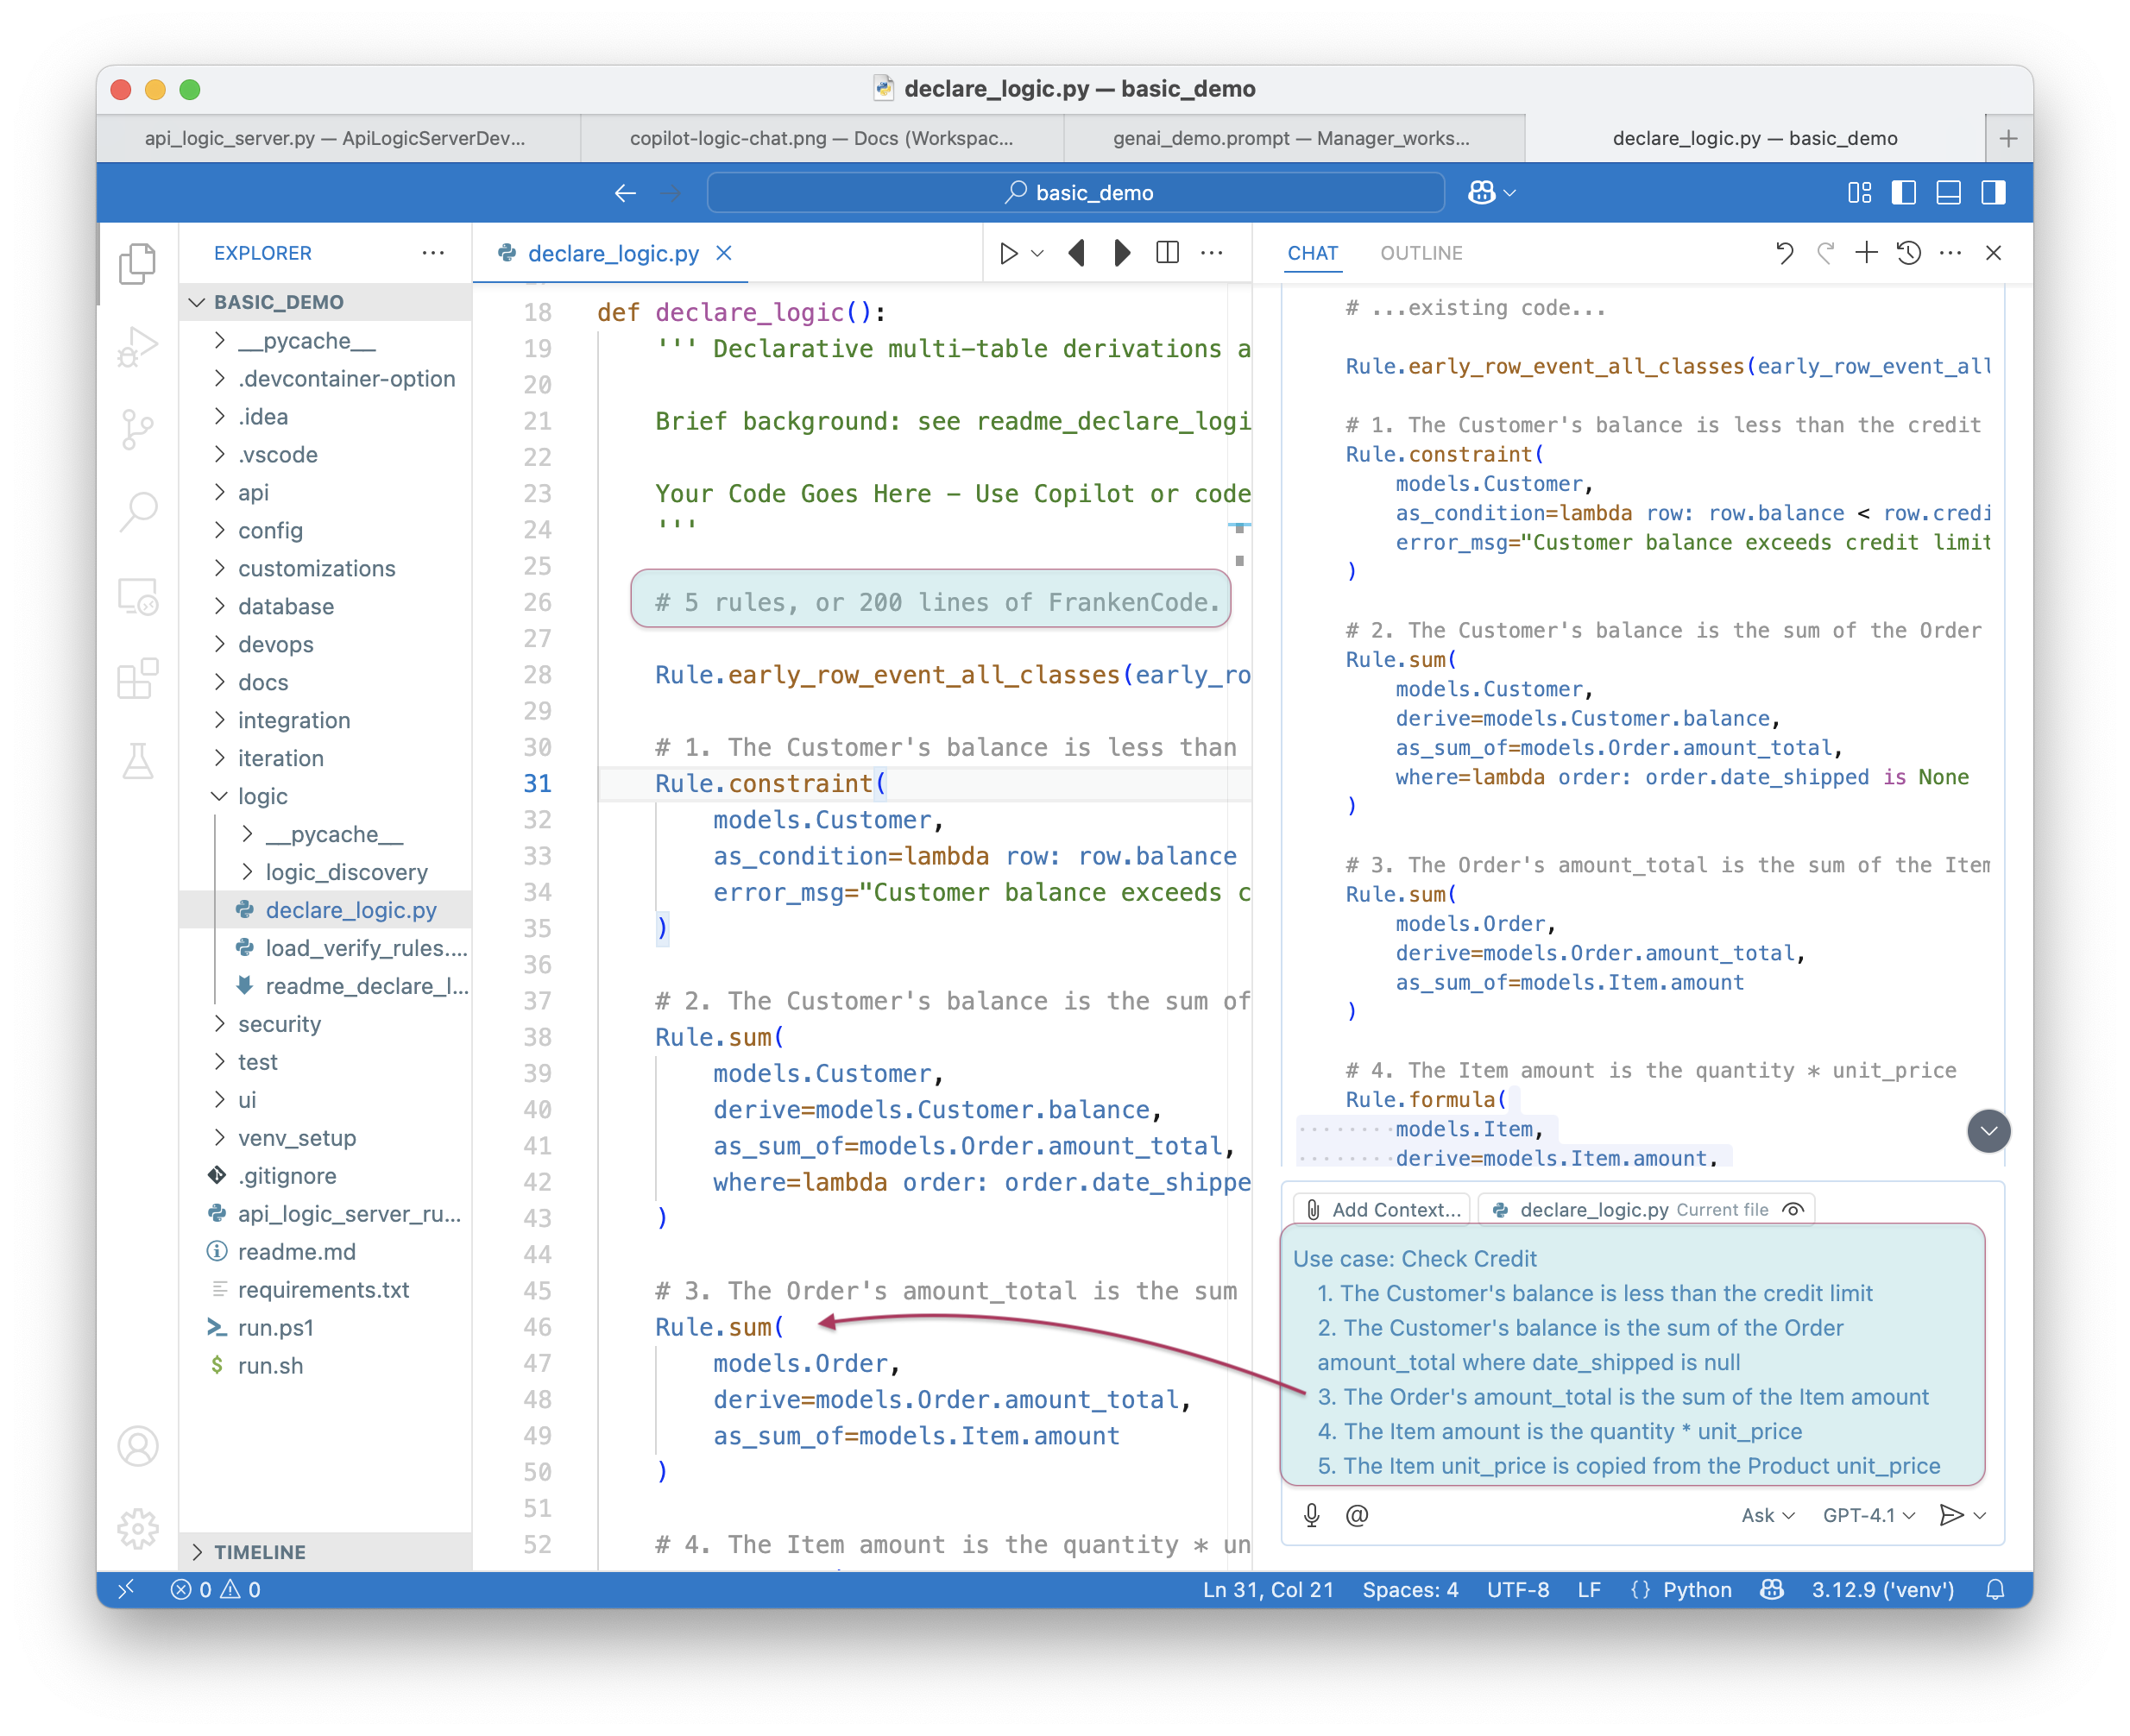
Task: Click the Add Context button
Action: pos(1382,1209)
